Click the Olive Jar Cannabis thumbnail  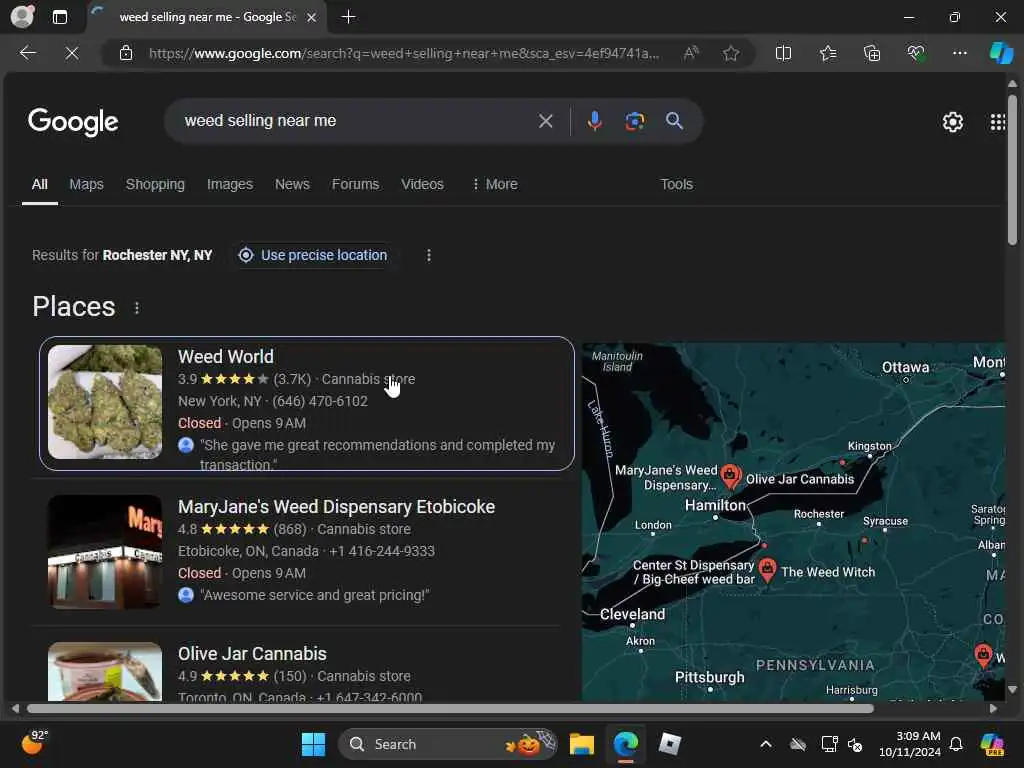click(105, 671)
